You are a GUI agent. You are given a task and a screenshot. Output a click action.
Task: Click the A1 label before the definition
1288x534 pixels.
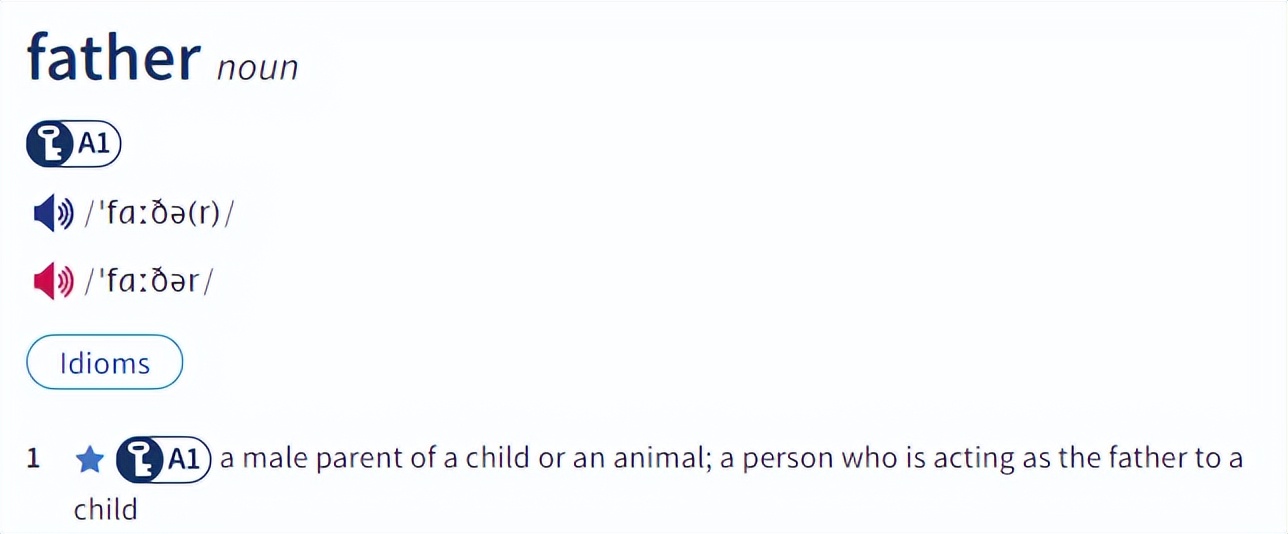185,460
